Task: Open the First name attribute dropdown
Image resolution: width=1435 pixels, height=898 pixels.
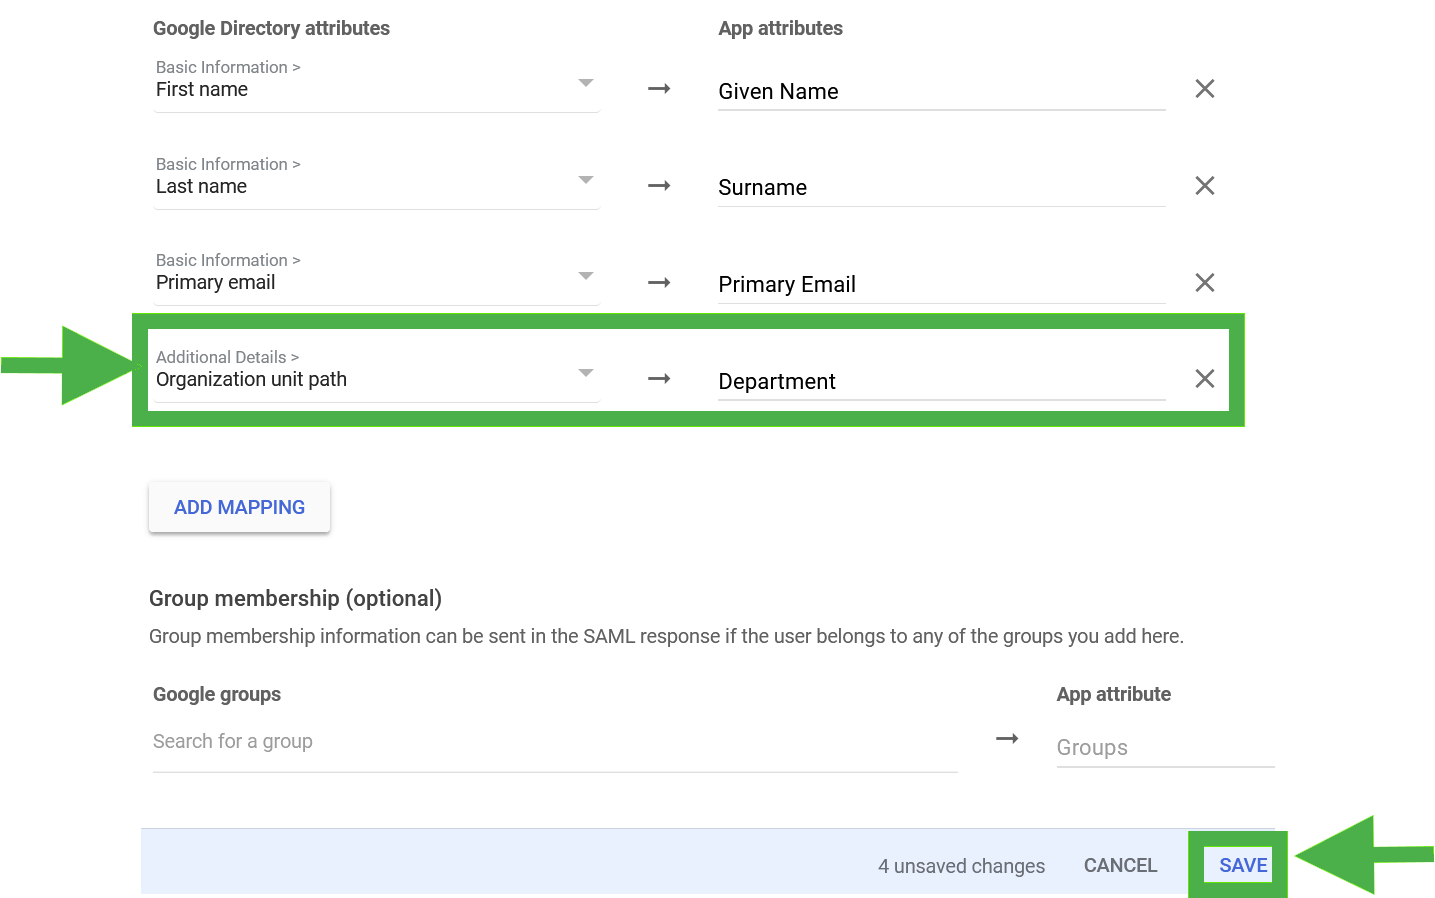Action: (x=585, y=85)
